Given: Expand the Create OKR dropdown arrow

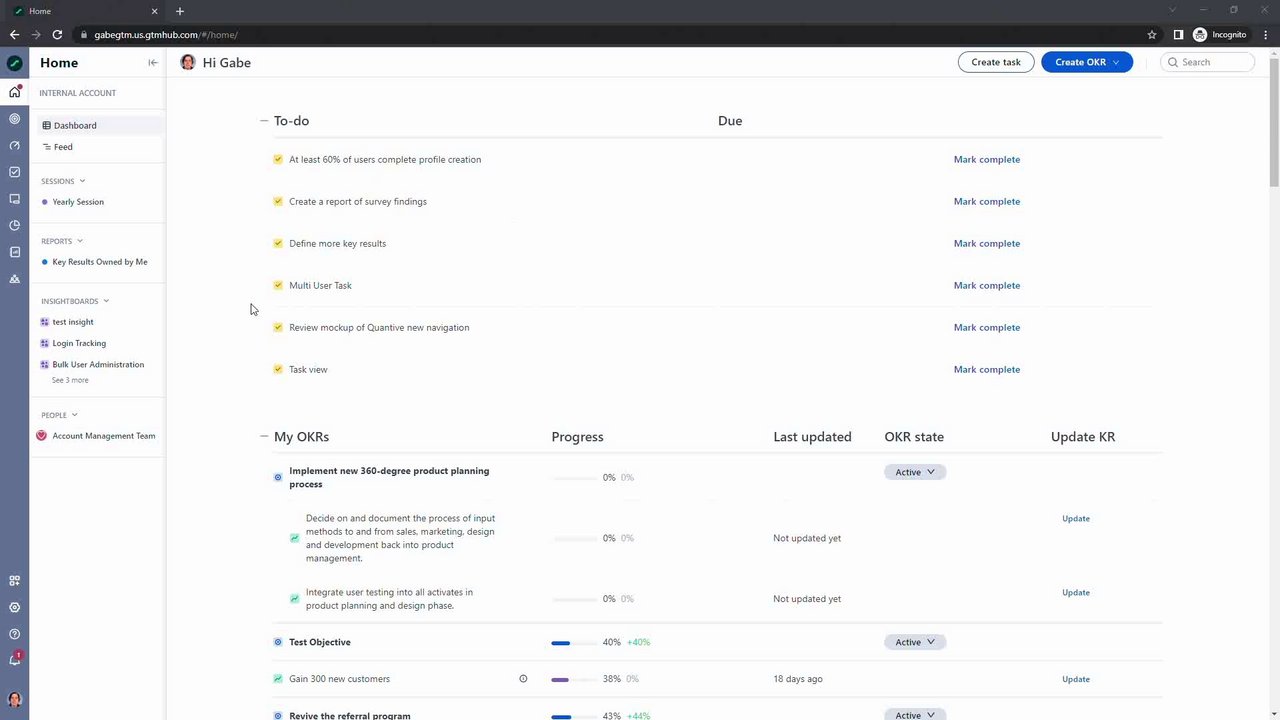Looking at the screenshot, I should click(1116, 62).
